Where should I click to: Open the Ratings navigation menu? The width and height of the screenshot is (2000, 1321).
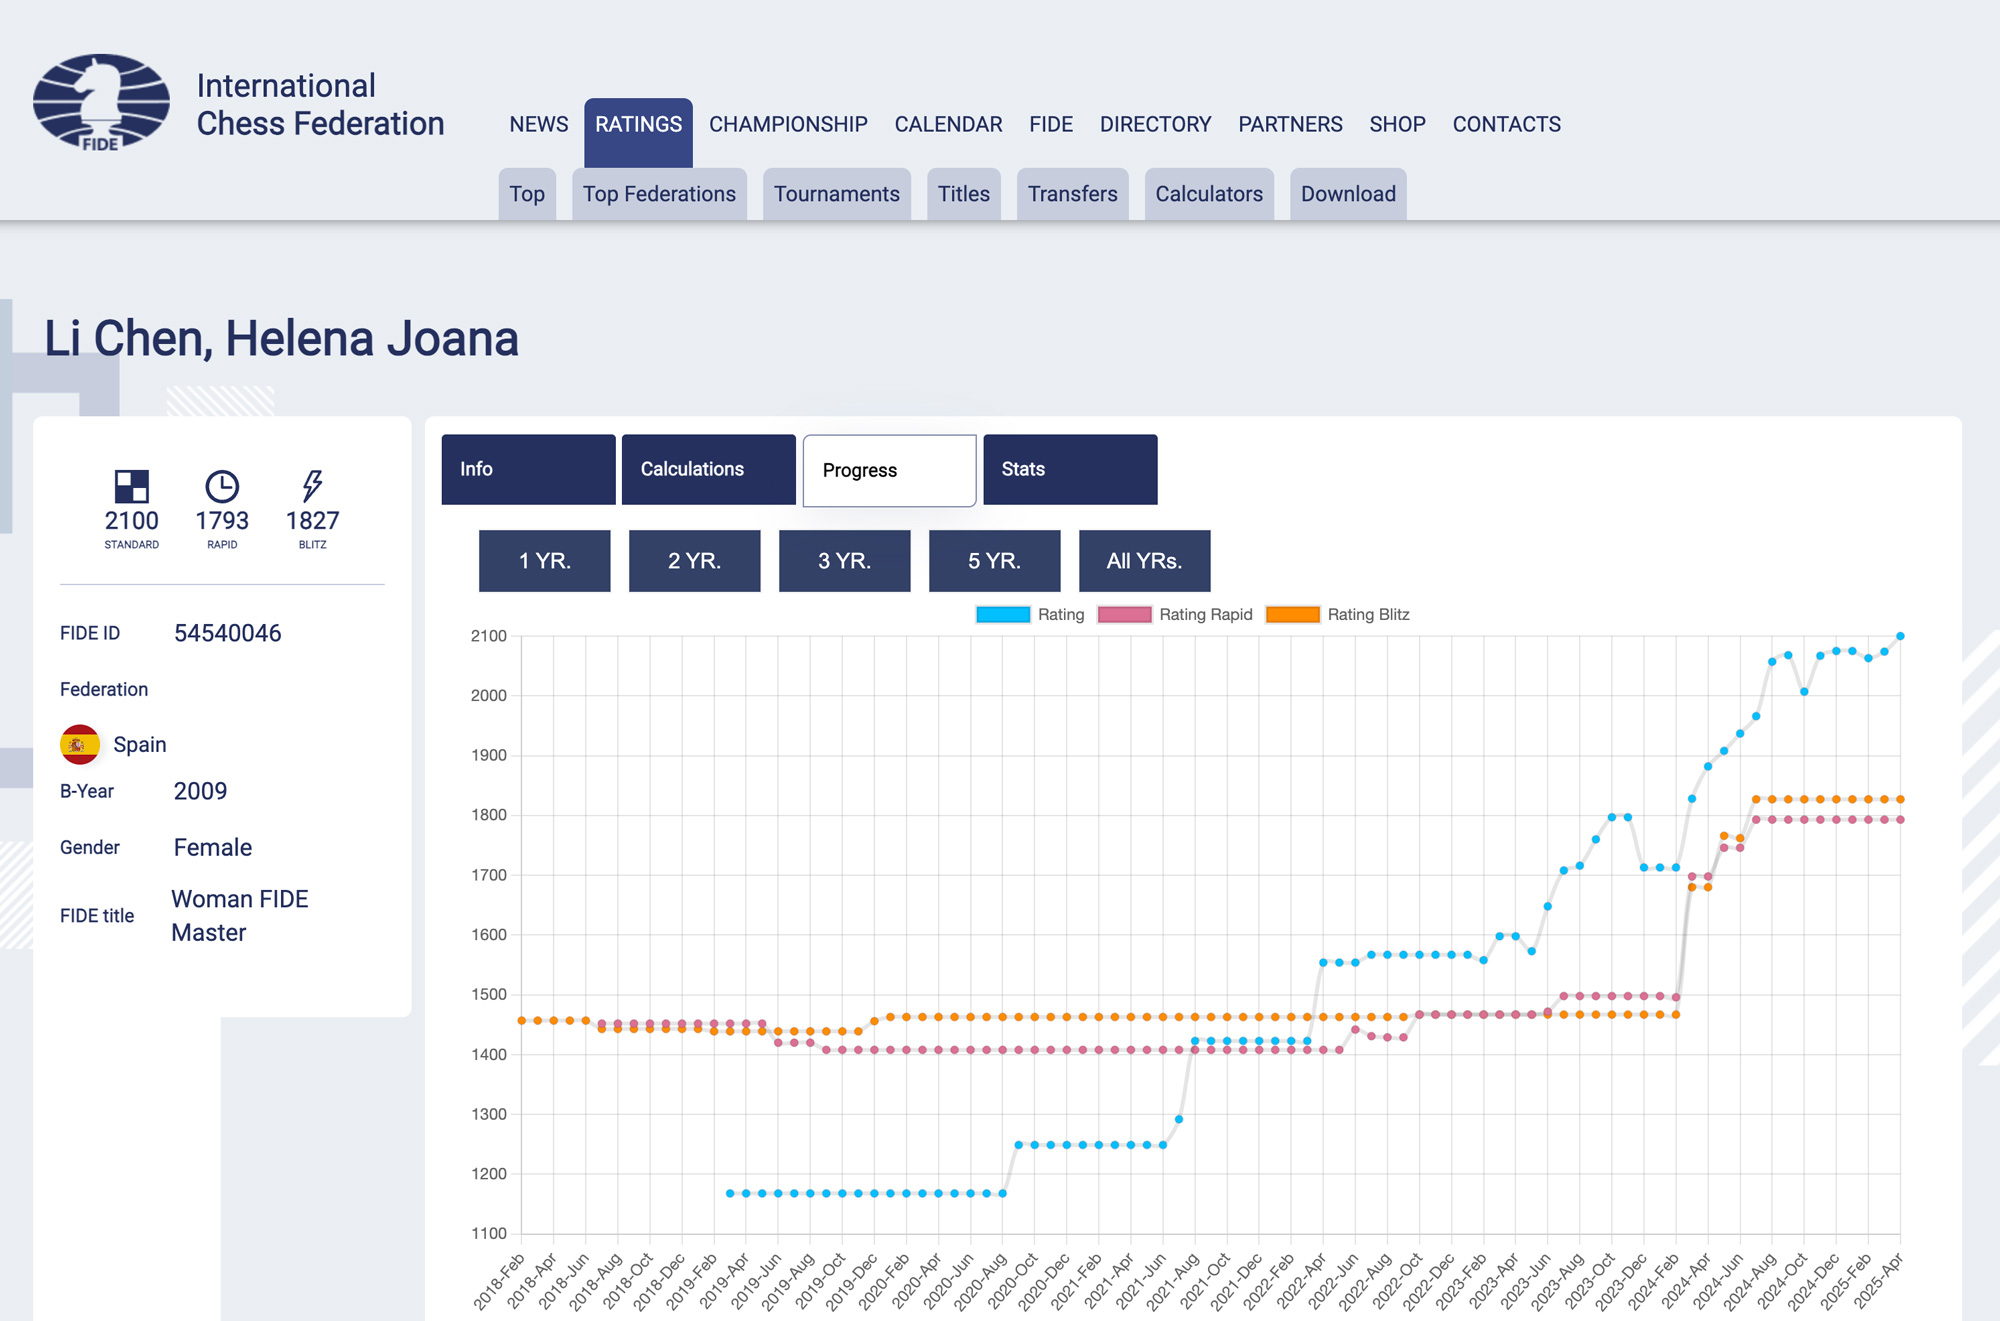click(x=638, y=125)
